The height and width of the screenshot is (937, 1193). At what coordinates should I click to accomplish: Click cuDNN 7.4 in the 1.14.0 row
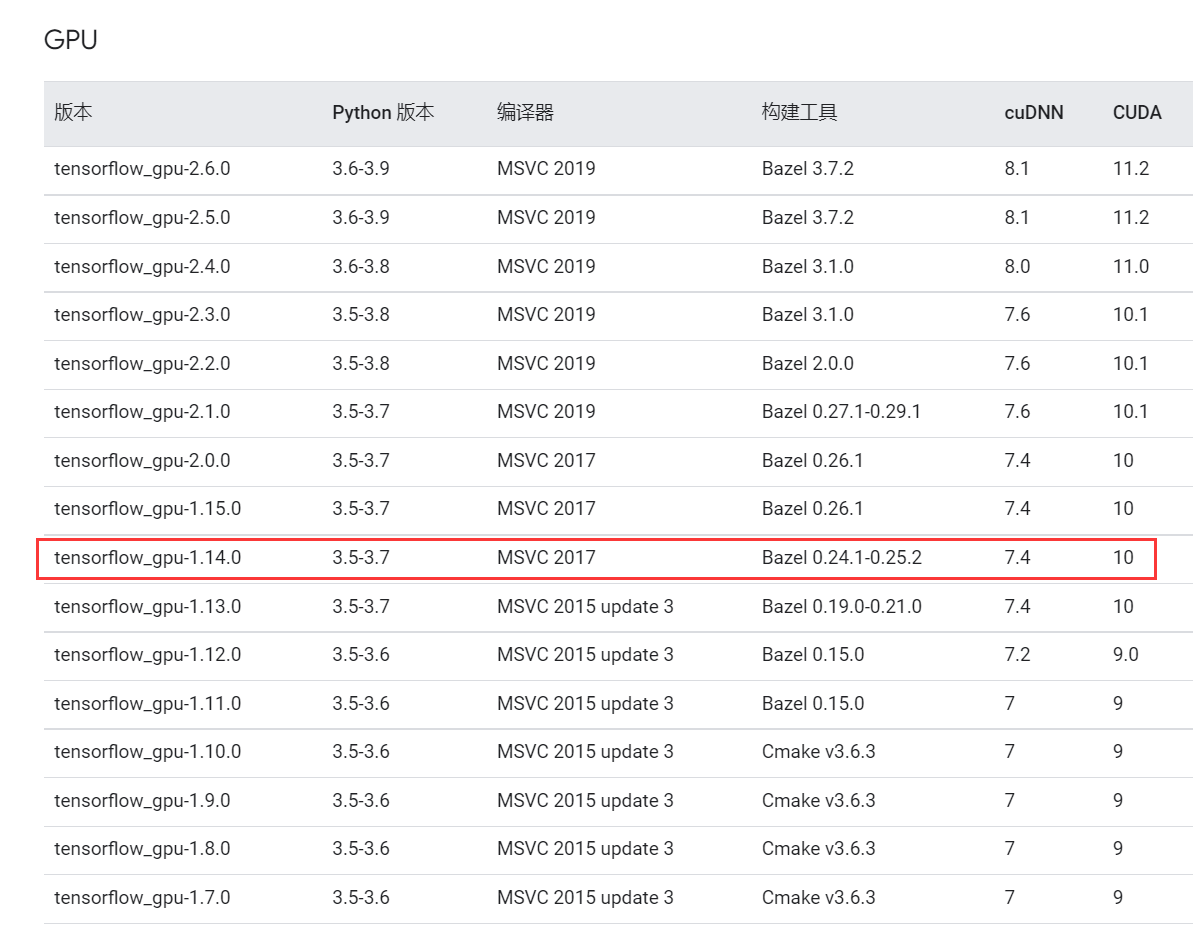[x=1017, y=557]
